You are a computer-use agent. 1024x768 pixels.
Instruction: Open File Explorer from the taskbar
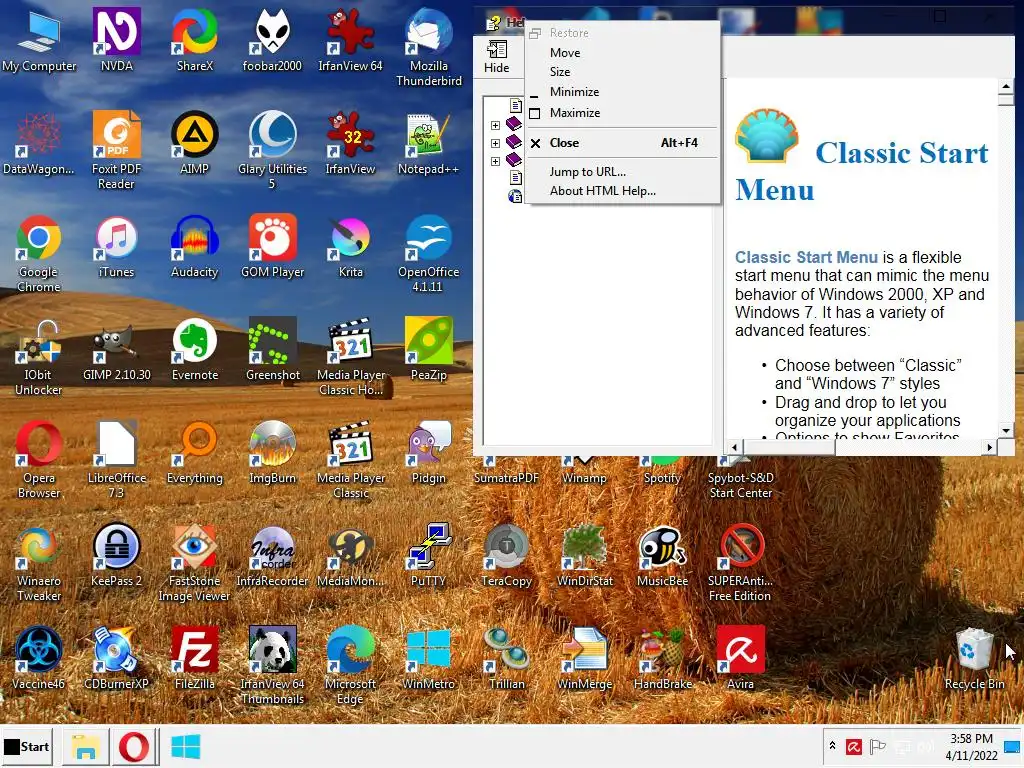click(86, 746)
